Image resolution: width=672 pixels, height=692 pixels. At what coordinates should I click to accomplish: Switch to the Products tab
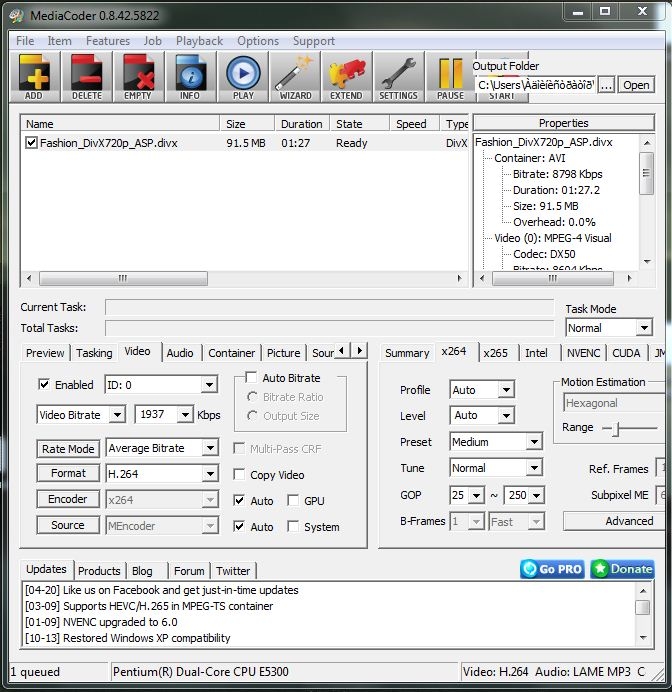pyautogui.click(x=99, y=571)
